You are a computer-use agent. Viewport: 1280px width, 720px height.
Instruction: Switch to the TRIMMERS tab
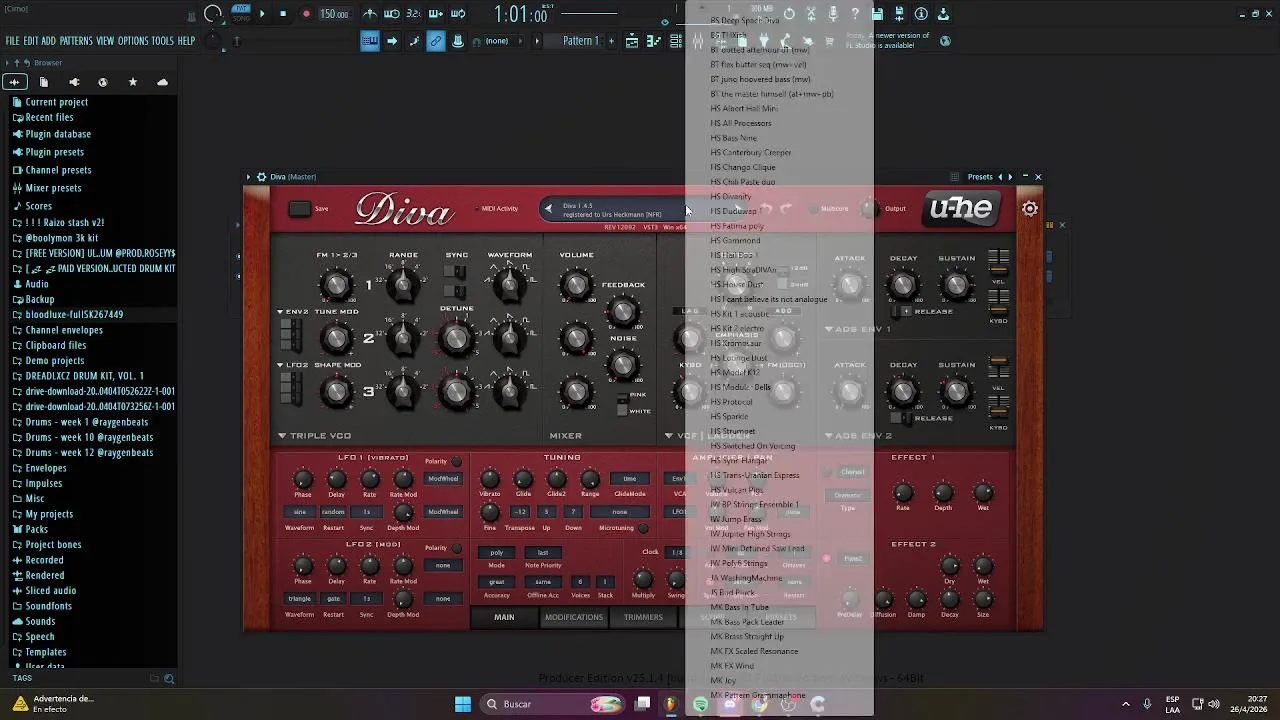(x=643, y=617)
